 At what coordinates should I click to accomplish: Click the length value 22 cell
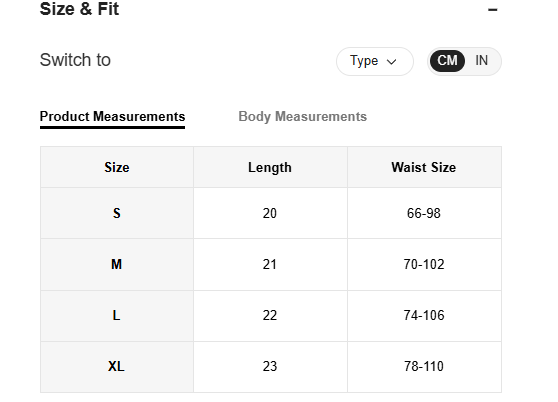[270, 316]
